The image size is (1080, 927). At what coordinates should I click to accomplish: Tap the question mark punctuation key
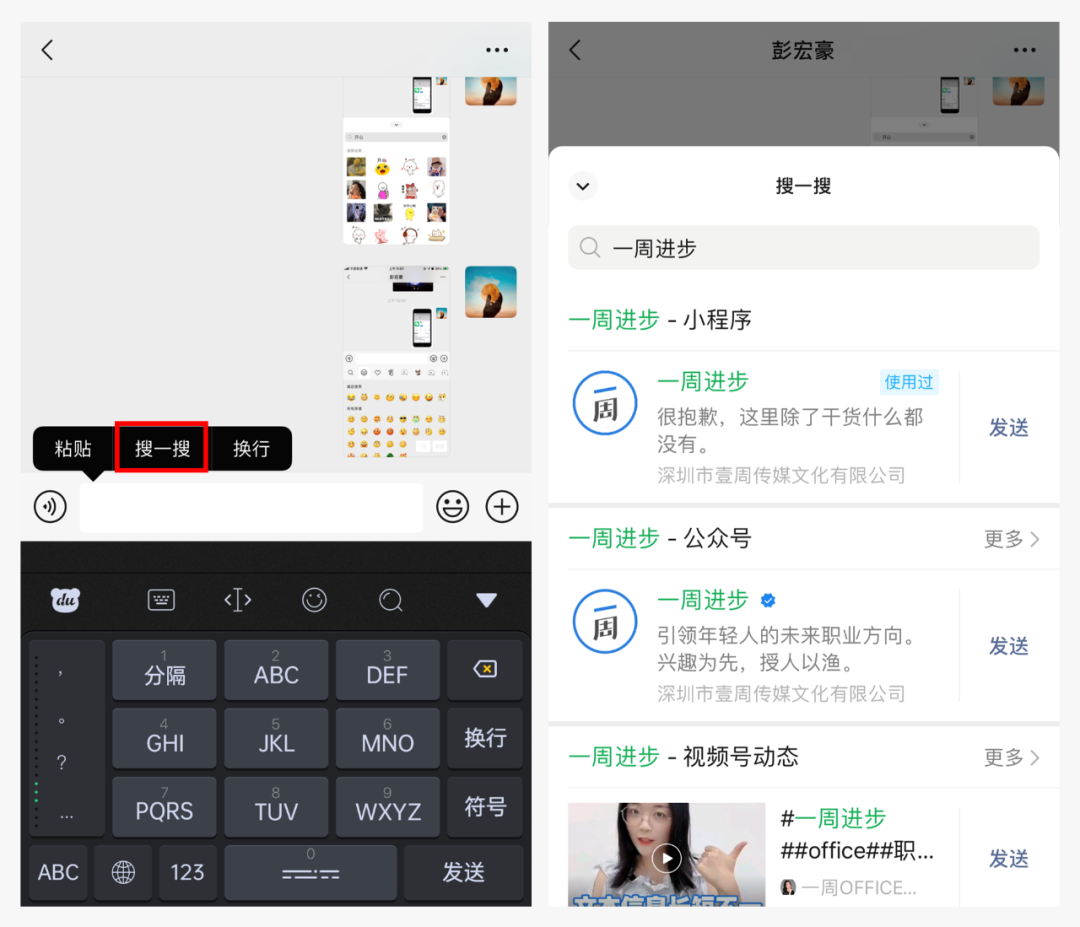[61, 762]
